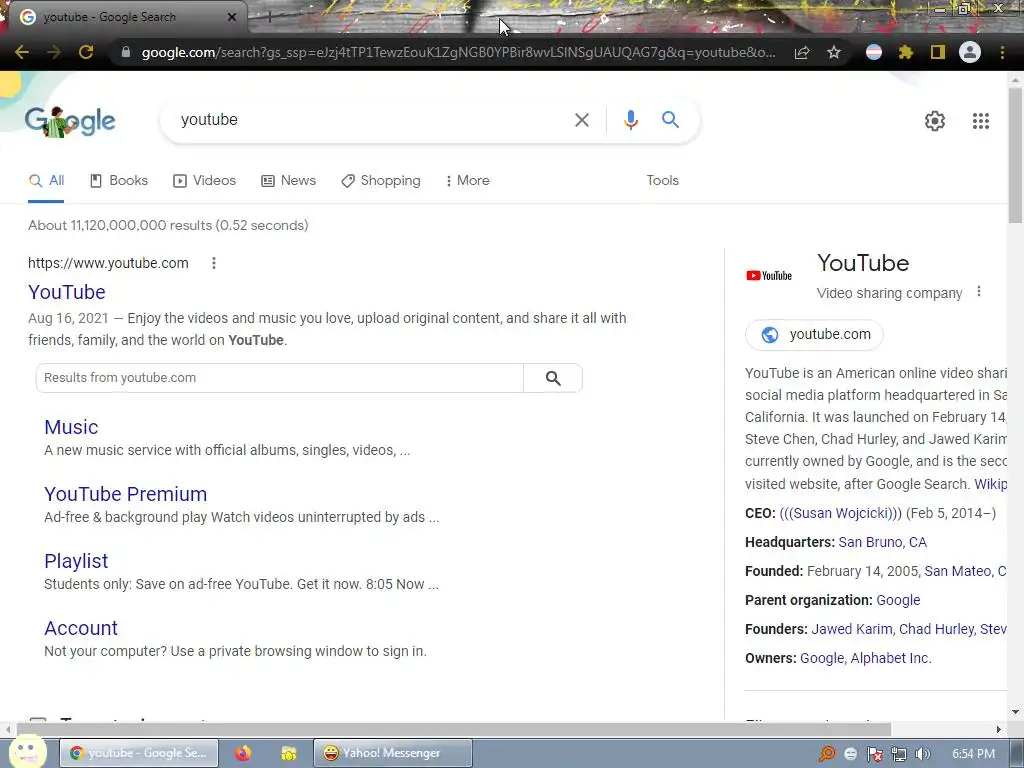
Task: Click the padlock site info icon
Action: [126, 52]
